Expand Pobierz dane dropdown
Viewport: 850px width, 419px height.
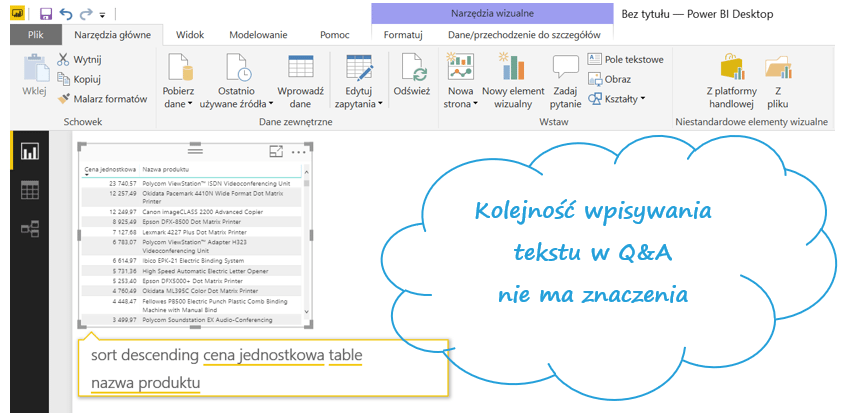[179, 103]
